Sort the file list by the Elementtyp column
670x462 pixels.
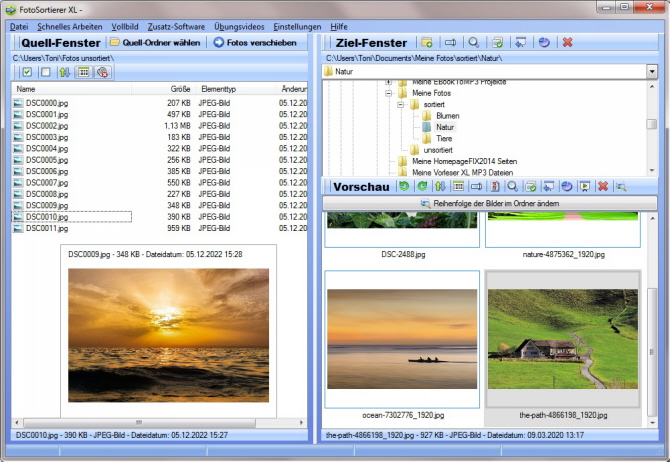236,89
